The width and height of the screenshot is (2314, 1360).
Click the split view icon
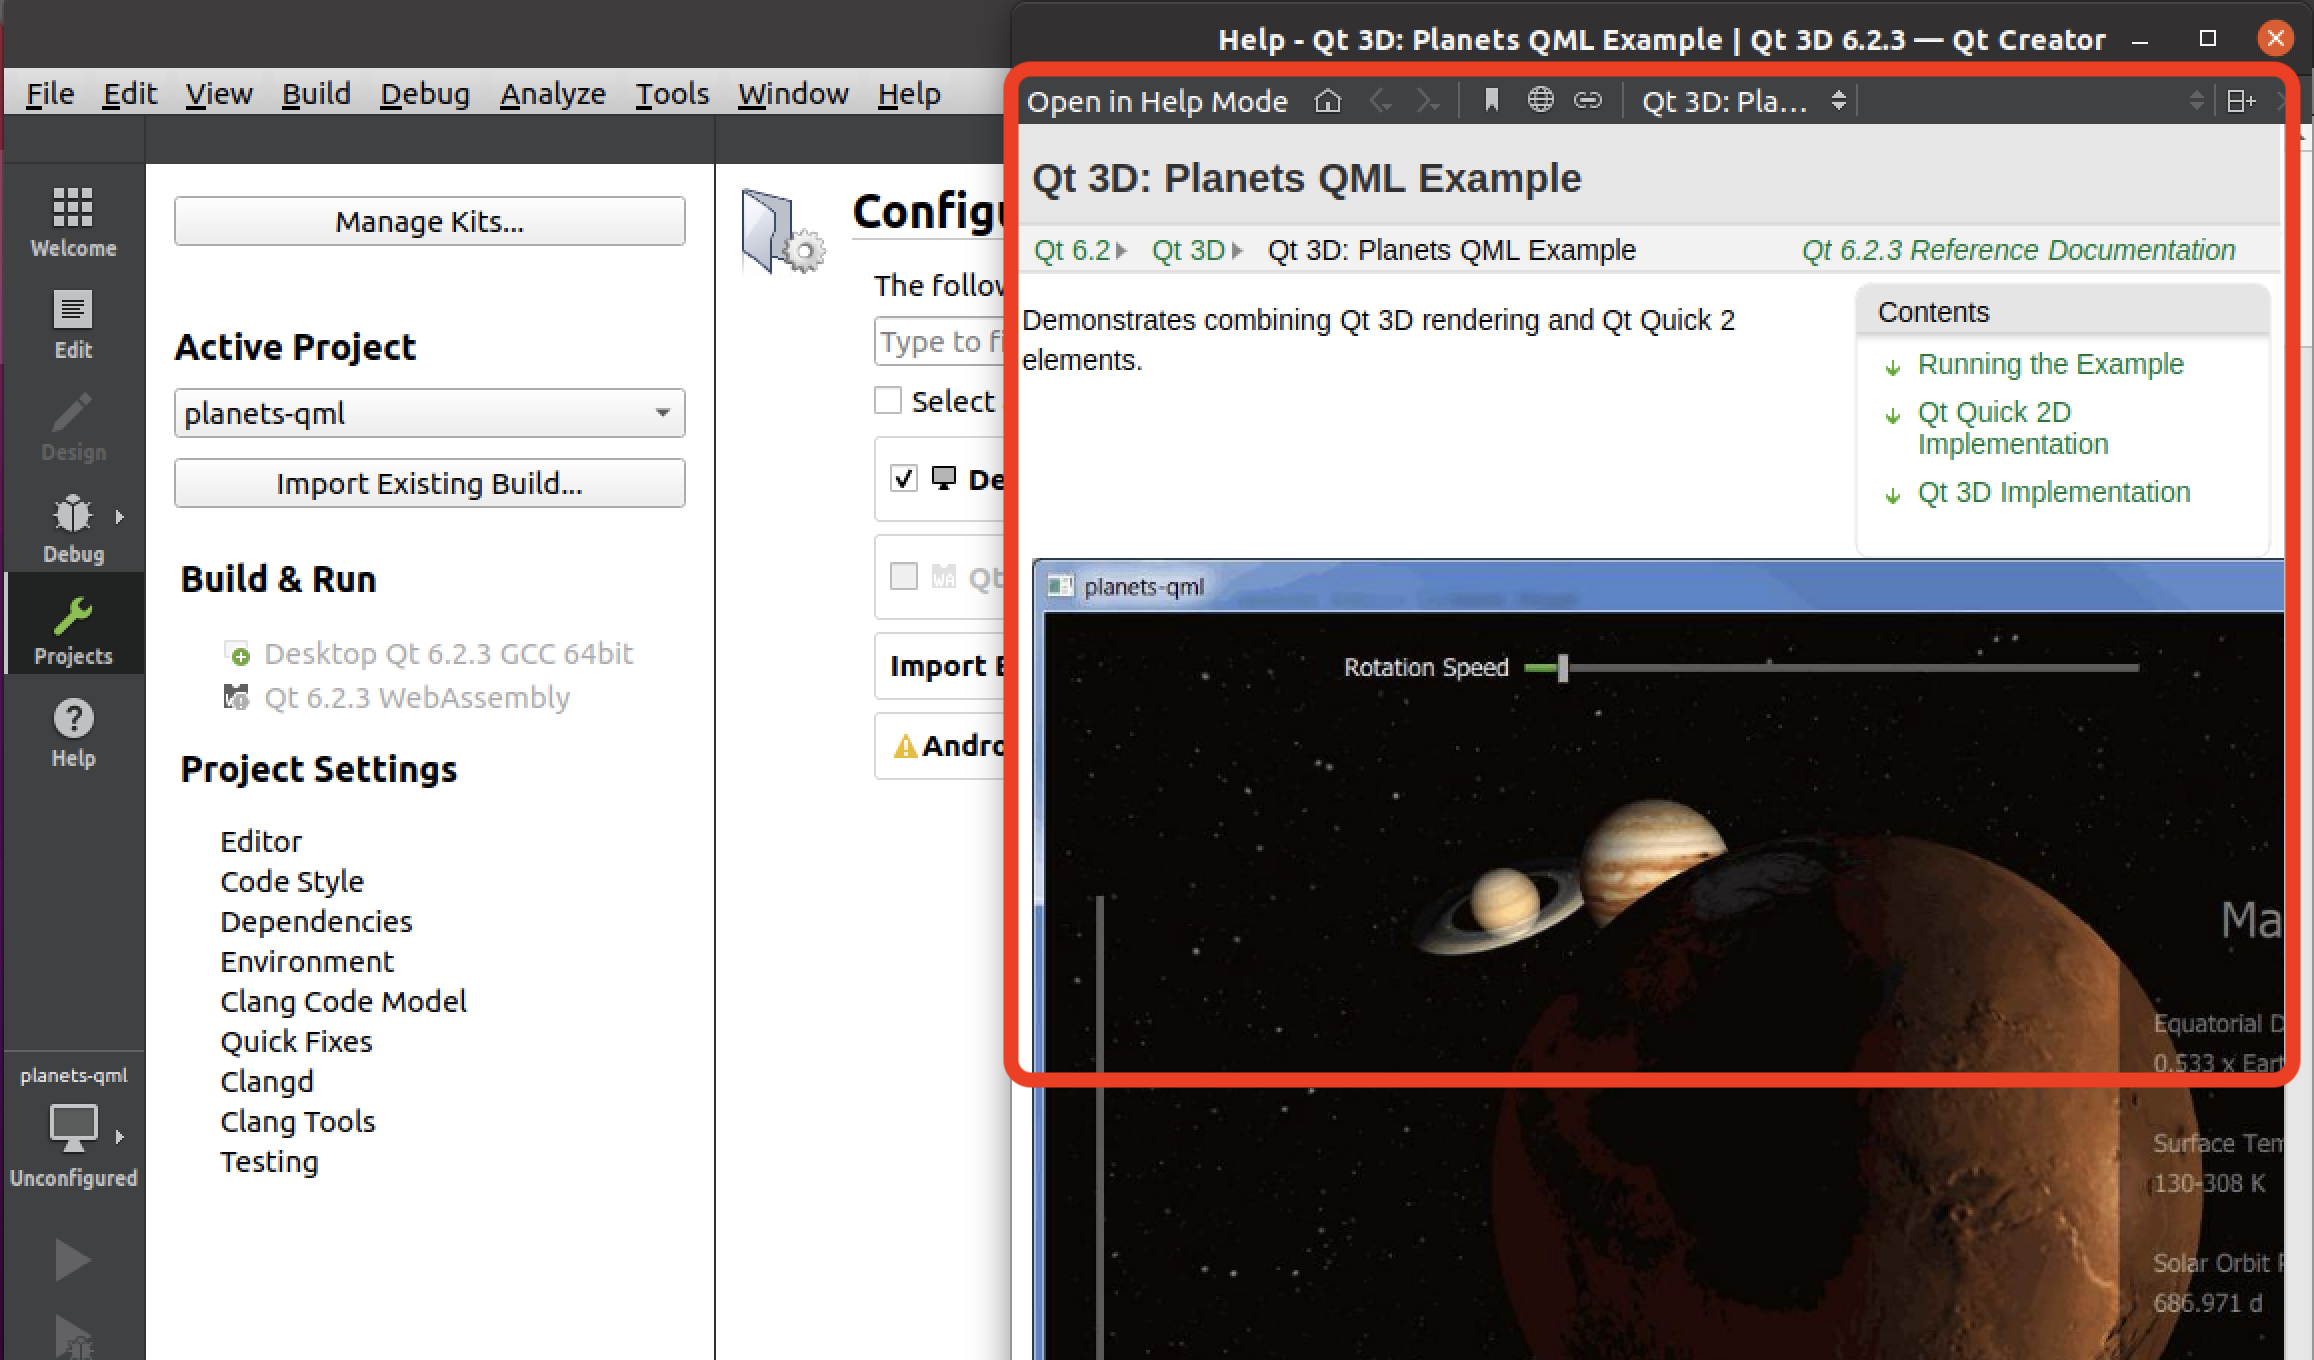pos(2240,101)
